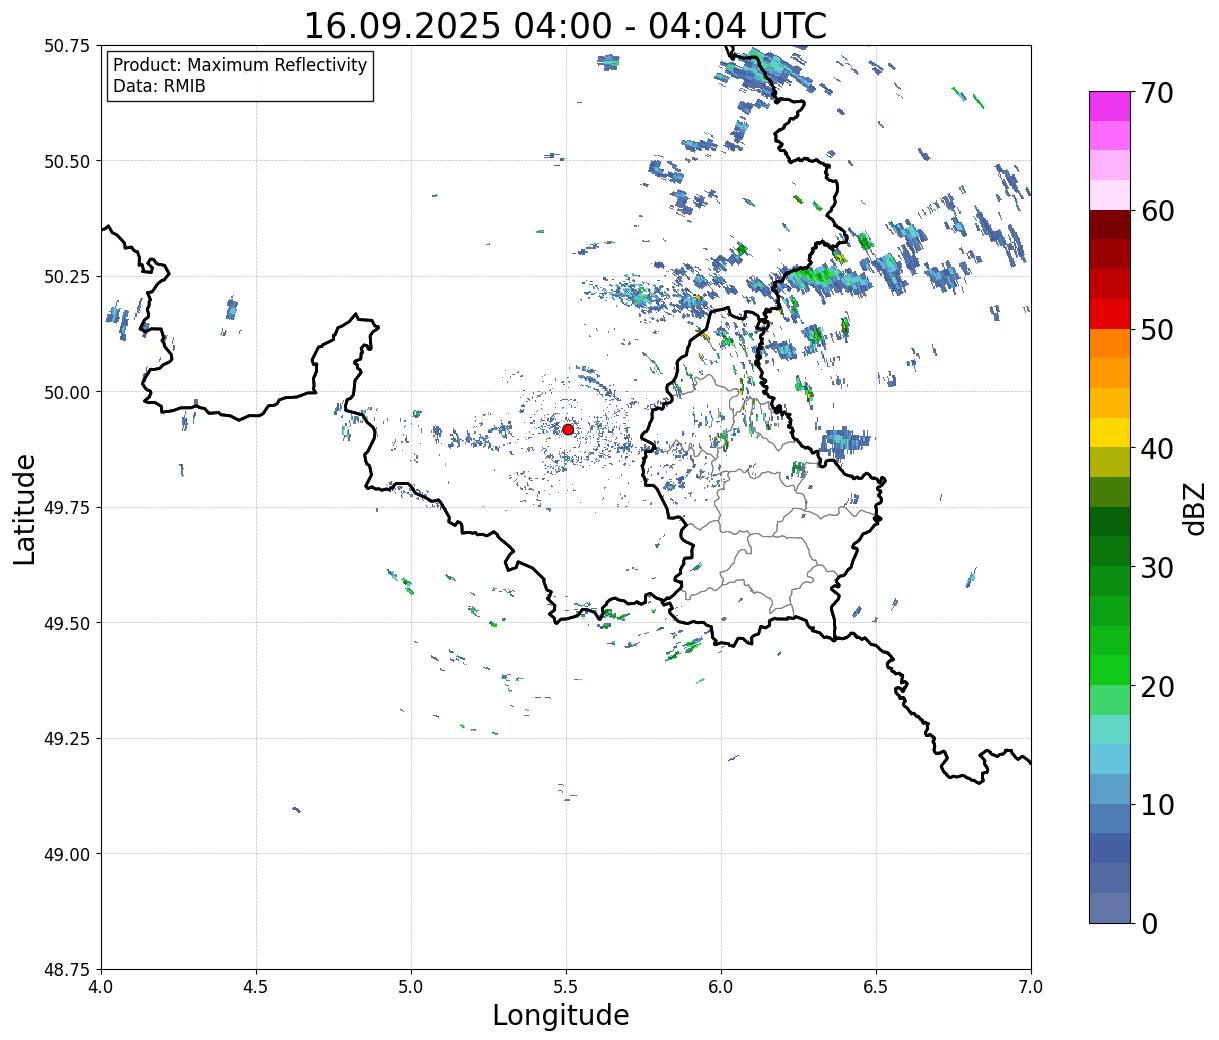Click the colorbar tick label 60
The image size is (1219, 1040).
point(1158,211)
